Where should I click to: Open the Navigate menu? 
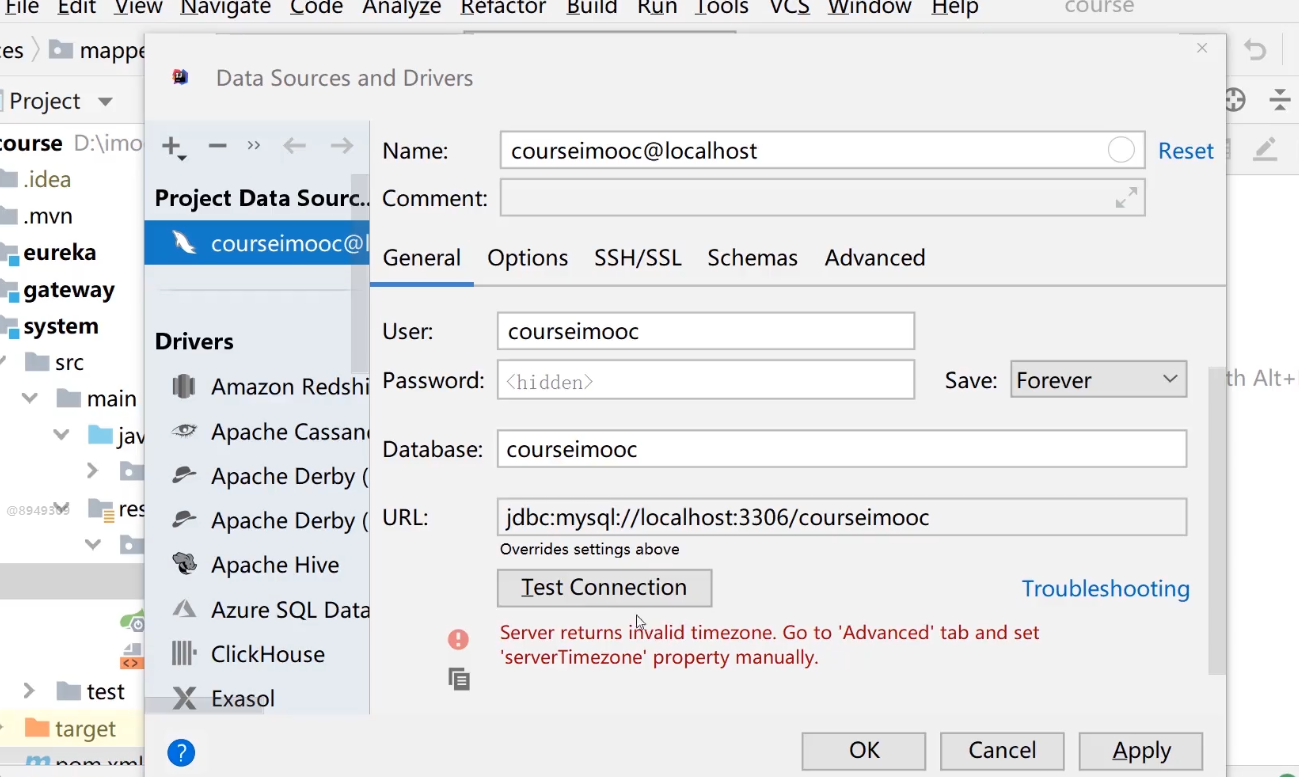tap(225, 8)
